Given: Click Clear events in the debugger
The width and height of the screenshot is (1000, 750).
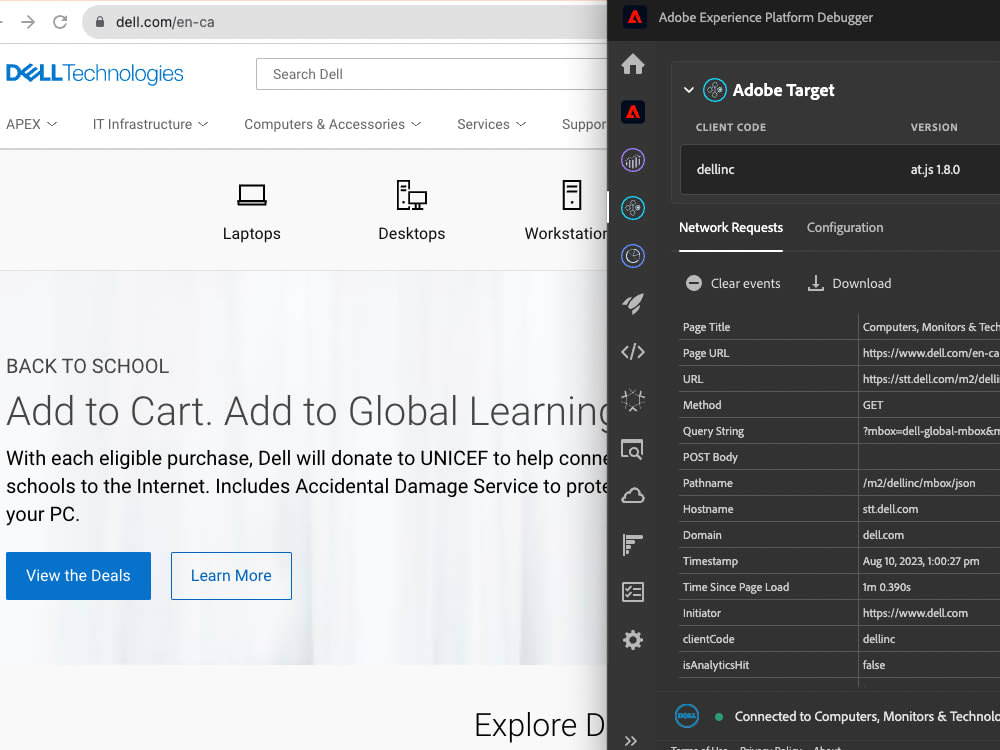Looking at the screenshot, I should click(733, 283).
